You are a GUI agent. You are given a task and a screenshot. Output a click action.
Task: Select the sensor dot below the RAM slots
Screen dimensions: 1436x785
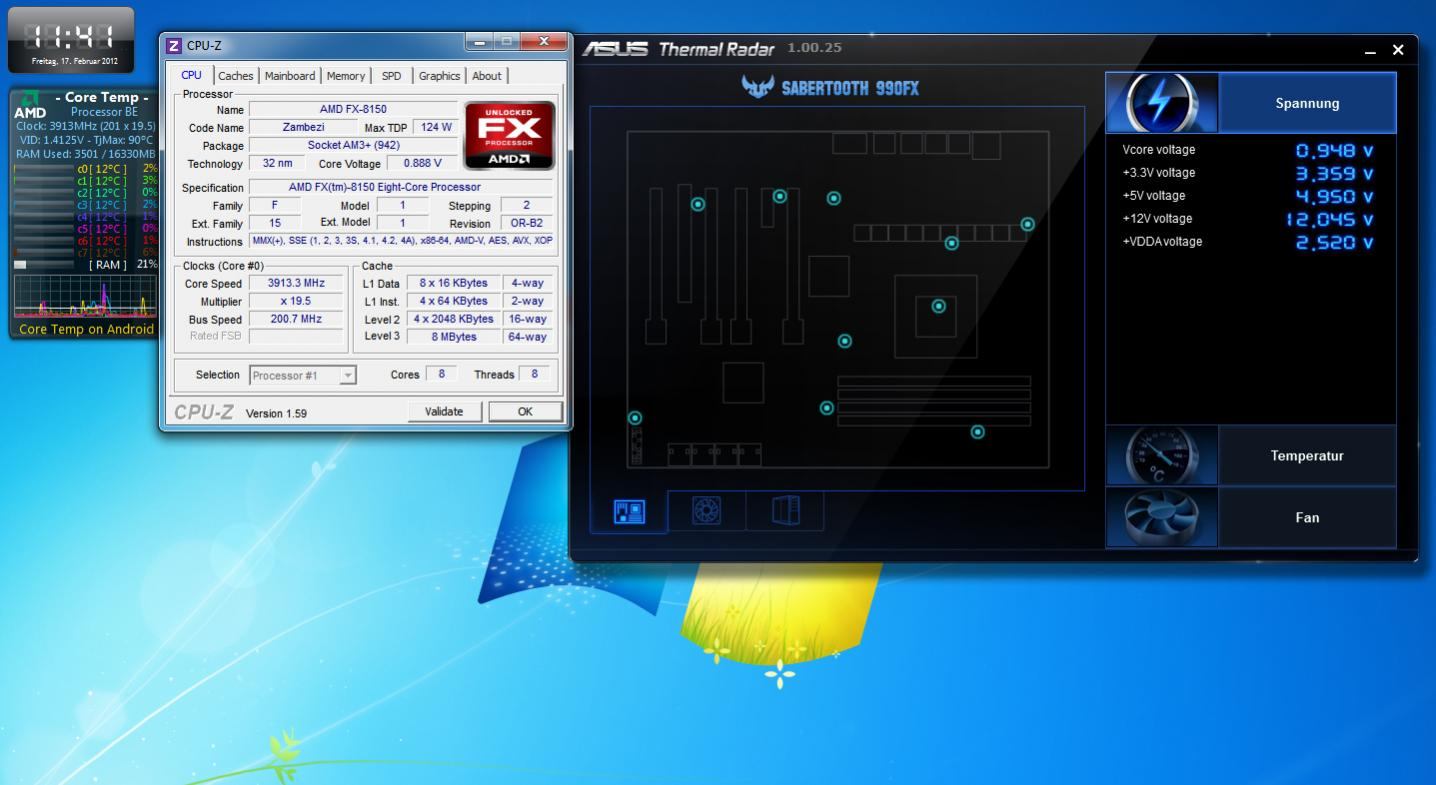(978, 432)
